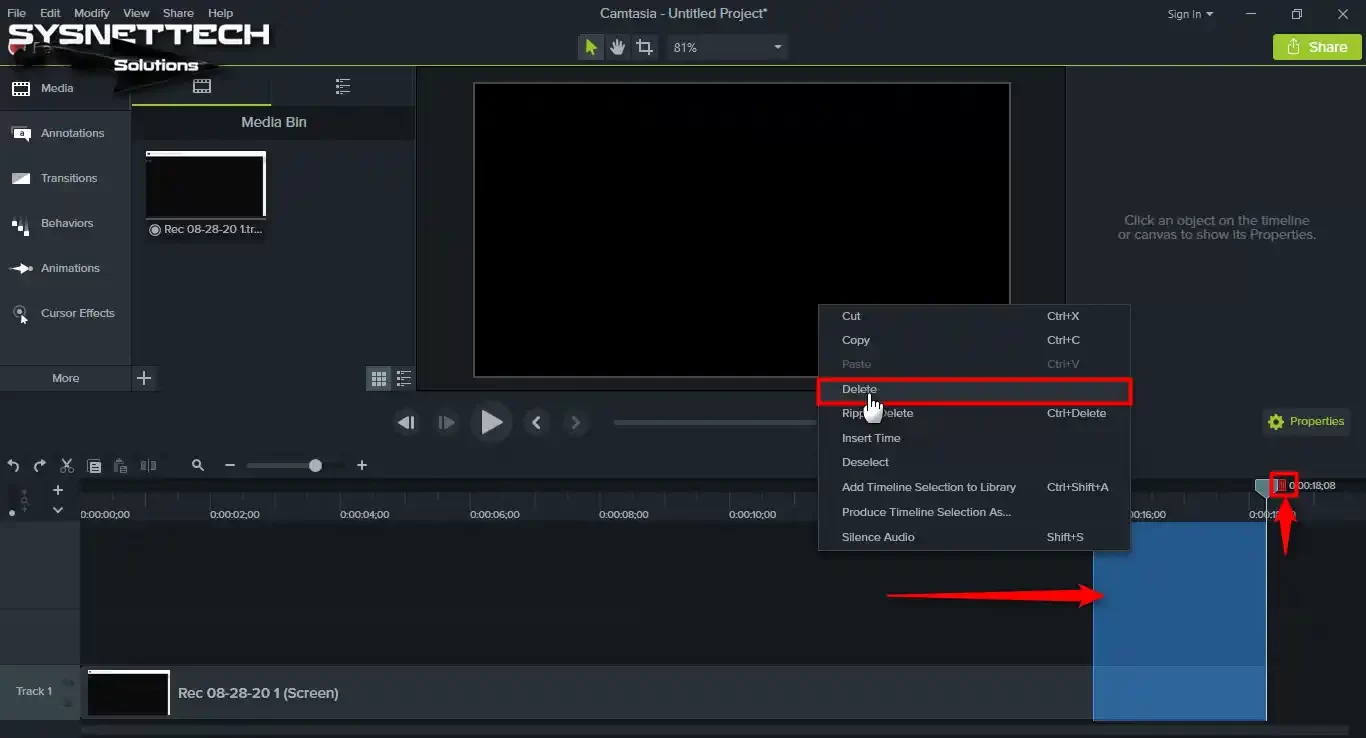This screenshot has height=738, width=1366.
Task: Open the View menu
Action: pos(136,13)
